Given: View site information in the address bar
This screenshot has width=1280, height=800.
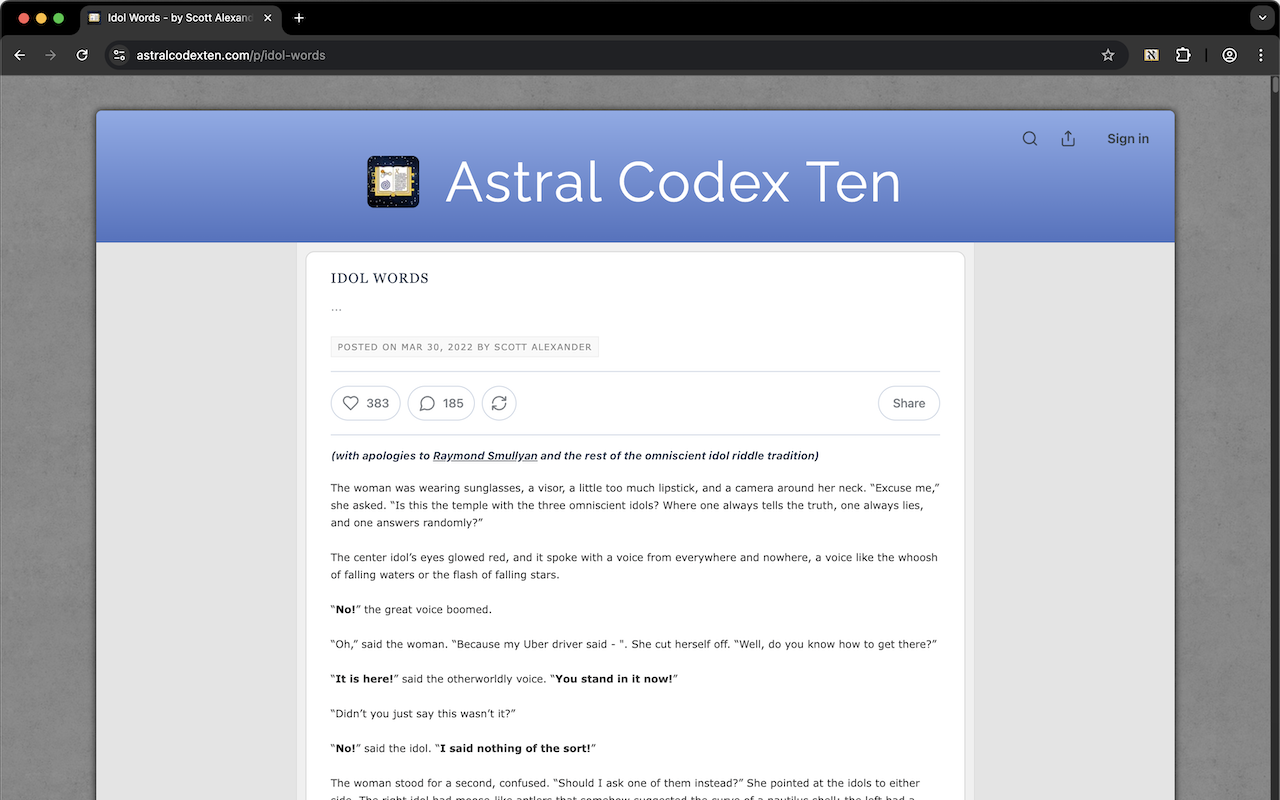Looking at the screenshot, I should coord(118,55).
